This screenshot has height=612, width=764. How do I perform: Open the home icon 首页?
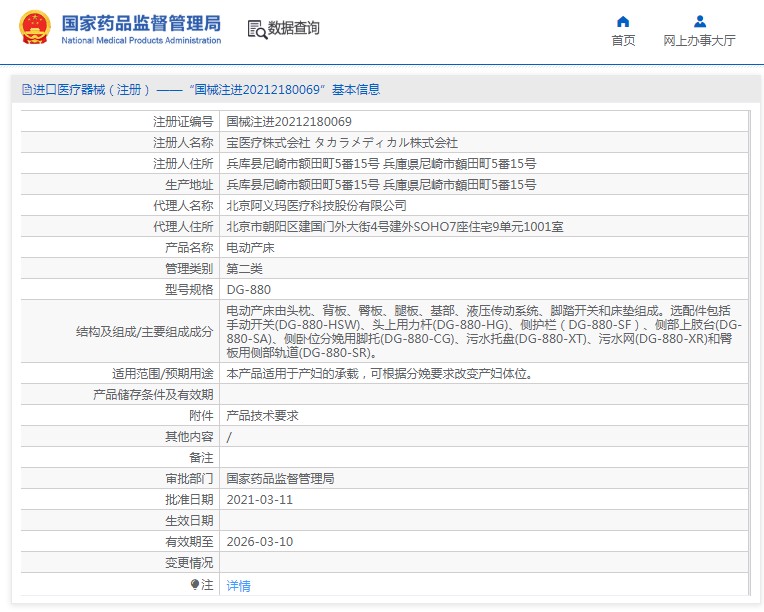click(x=623, y=21)
